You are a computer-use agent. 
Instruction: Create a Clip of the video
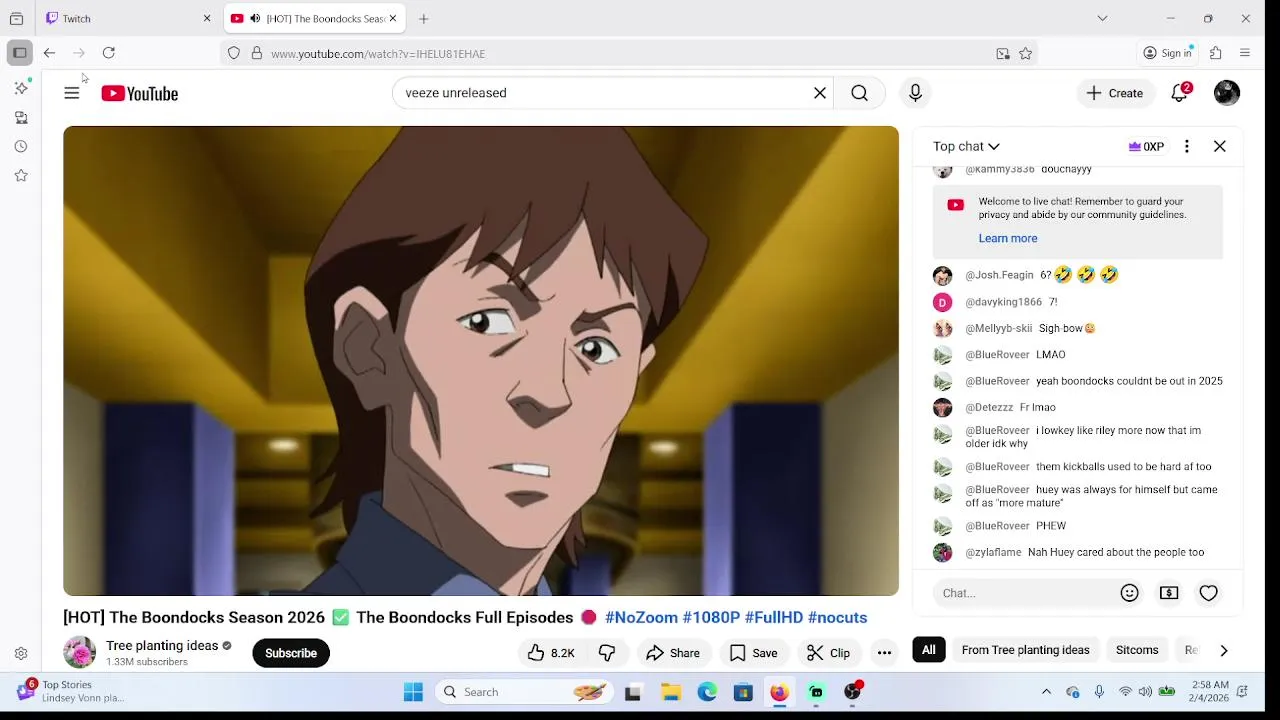[829, 653]
